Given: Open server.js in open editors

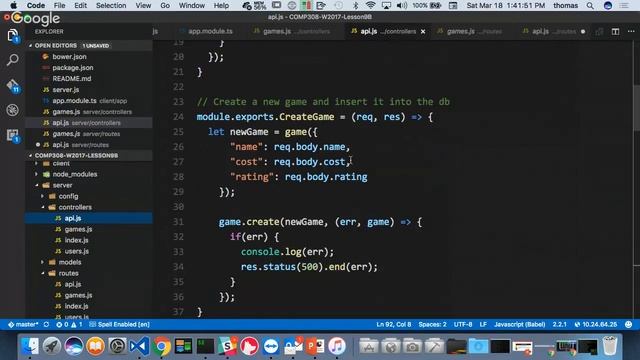Looking at the screenshot, I should pos(65,90).
